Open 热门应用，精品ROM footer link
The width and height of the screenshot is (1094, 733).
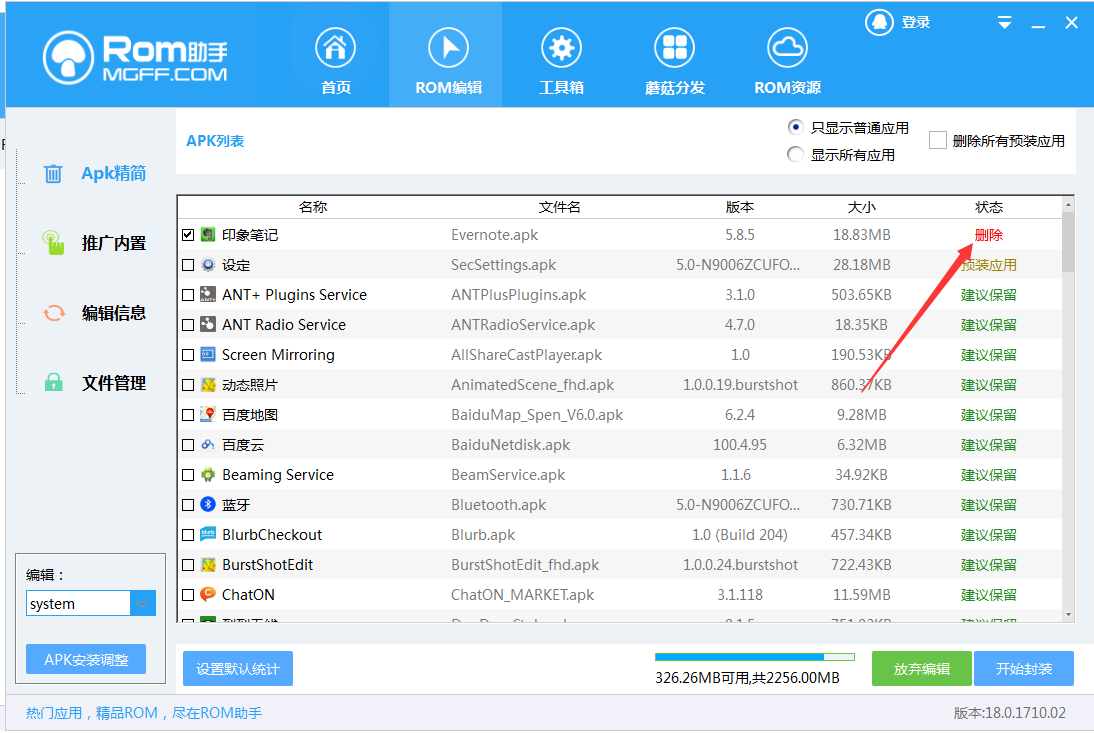[x=144, y=713]
